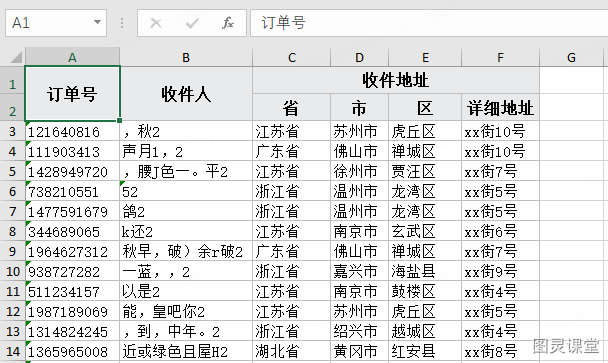Click the 红安县 district cell
Viewport: 608px width, 363px height.
425,351
